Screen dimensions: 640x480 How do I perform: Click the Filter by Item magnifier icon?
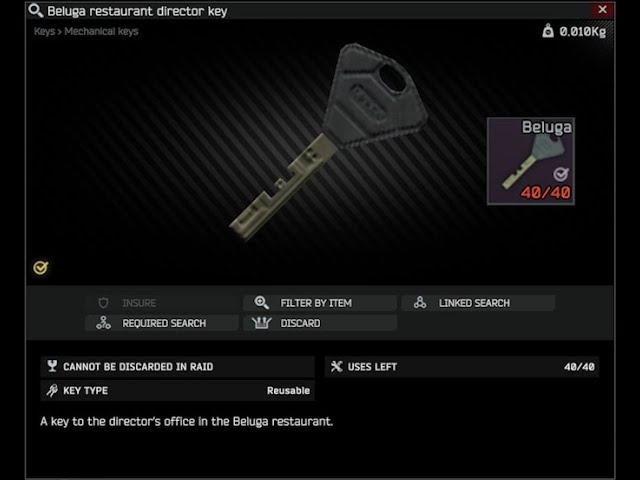tap(261, 303)
